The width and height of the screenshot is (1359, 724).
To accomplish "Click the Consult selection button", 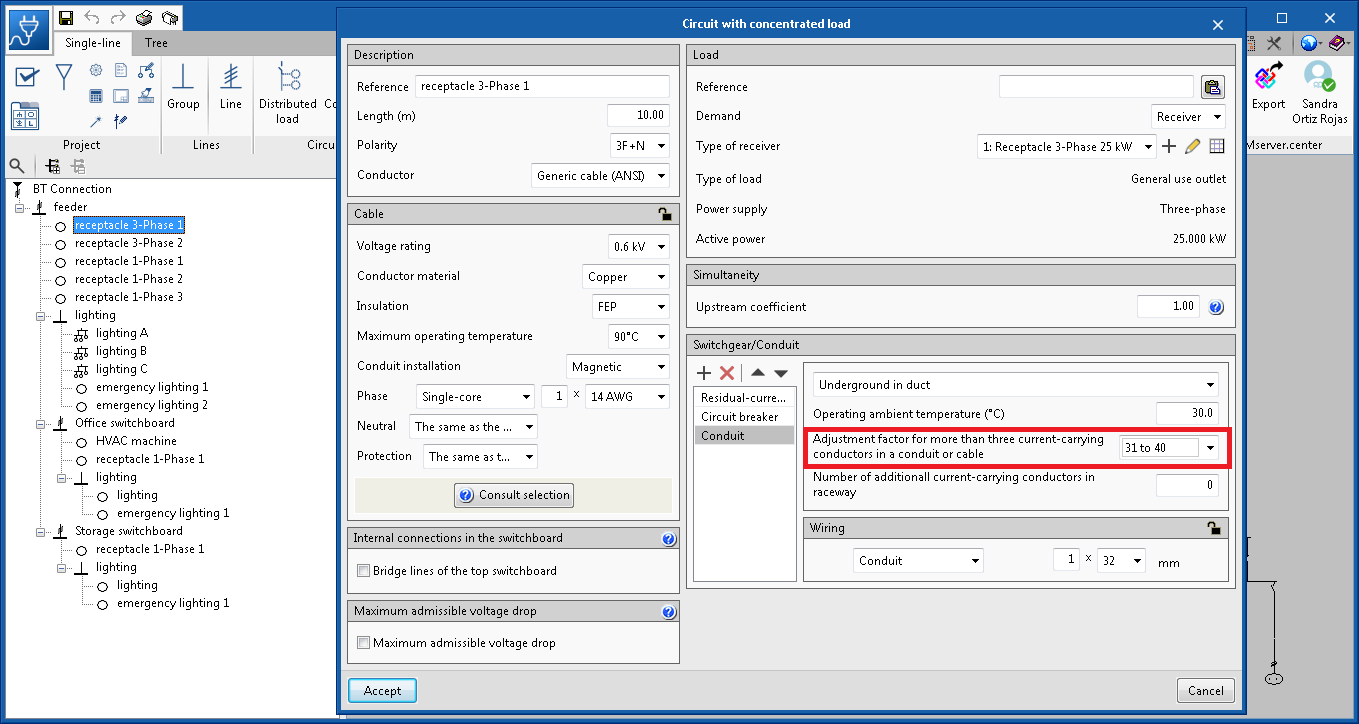I will (514, 495).
